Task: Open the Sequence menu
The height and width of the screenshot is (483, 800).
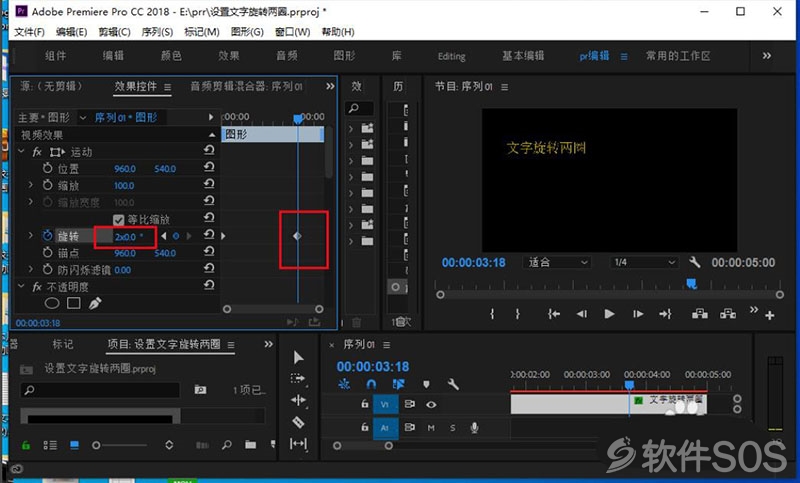Action: pos(157,32)
